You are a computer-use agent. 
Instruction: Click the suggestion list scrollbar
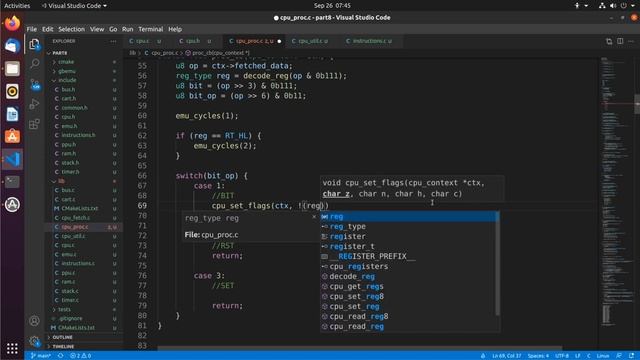click(x=498, y=263)
